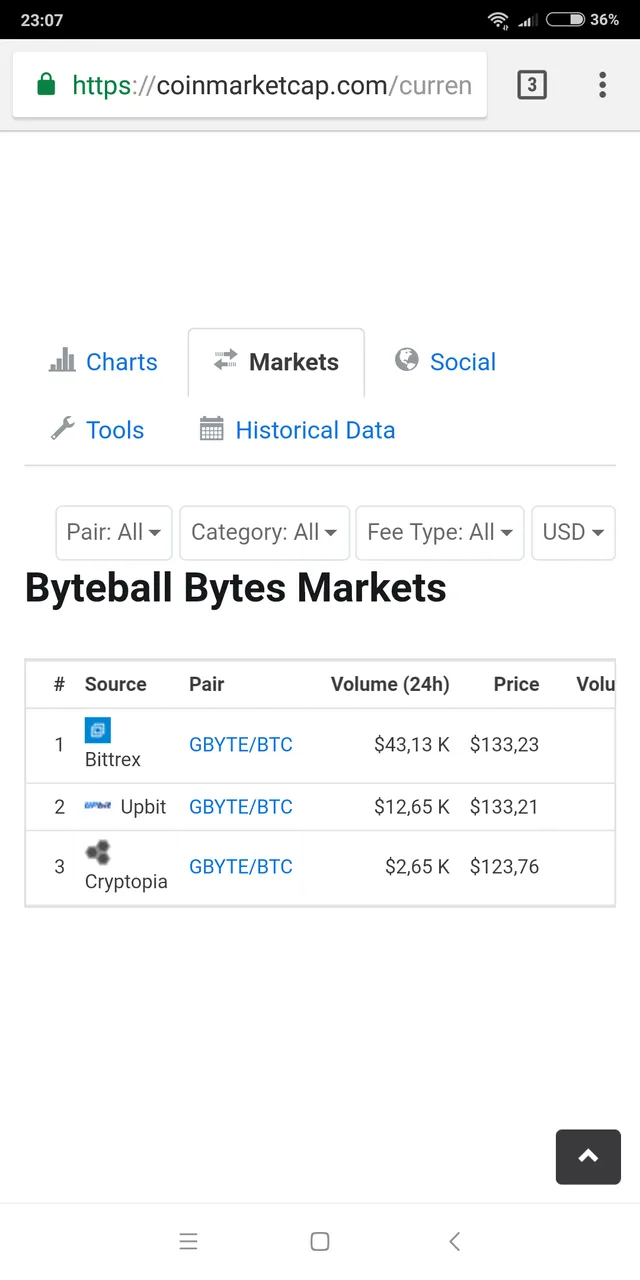Click the Cryptopia source name
Viewport: 640px width, 1280px height.
click(x=126, y=882)
